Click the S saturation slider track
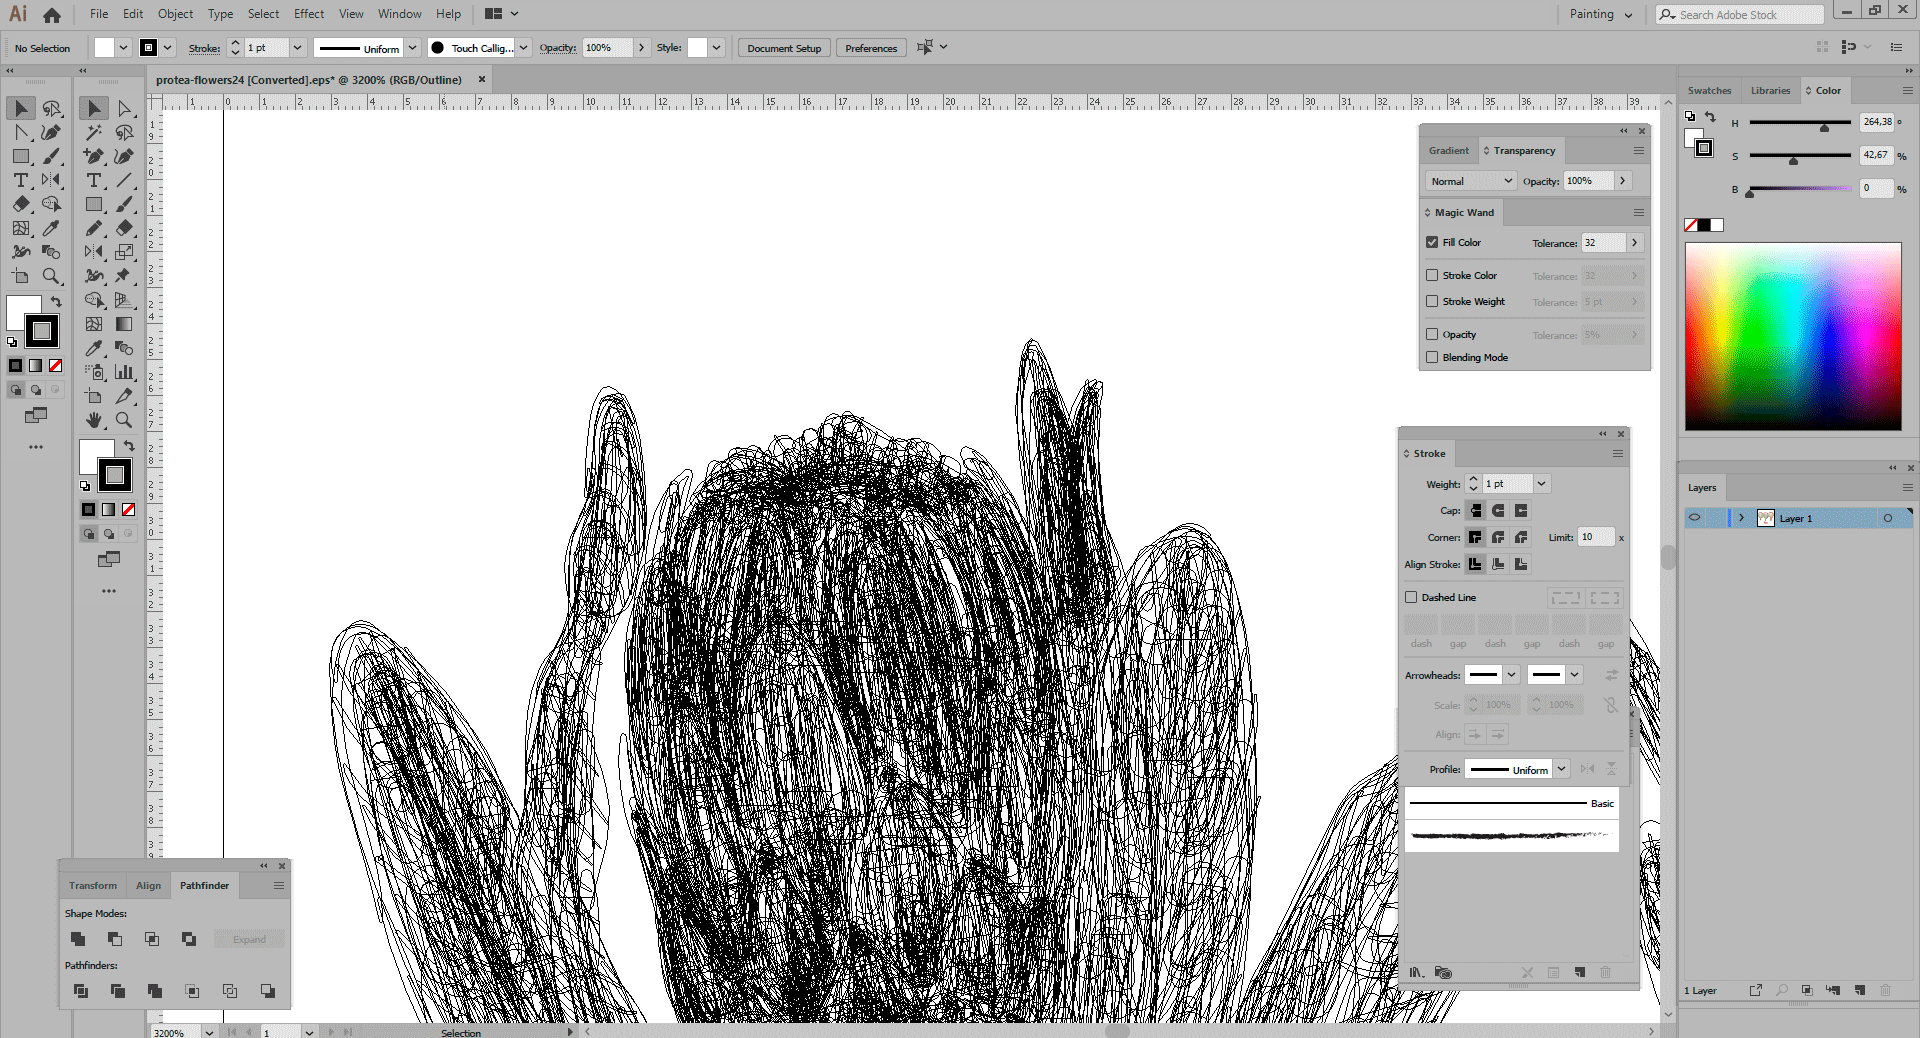 (x=1799, y=156)
